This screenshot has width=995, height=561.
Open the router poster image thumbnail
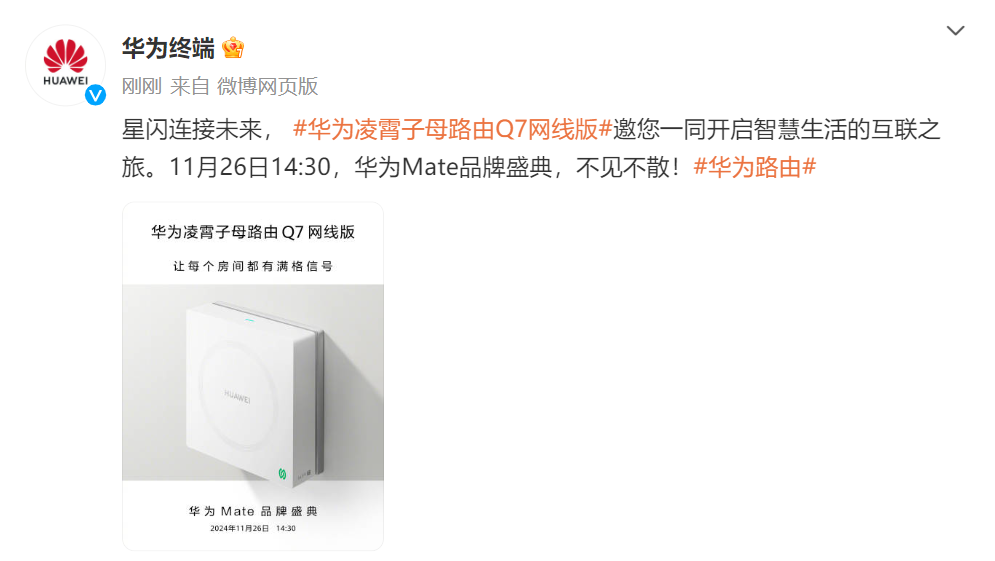point(253,376)
